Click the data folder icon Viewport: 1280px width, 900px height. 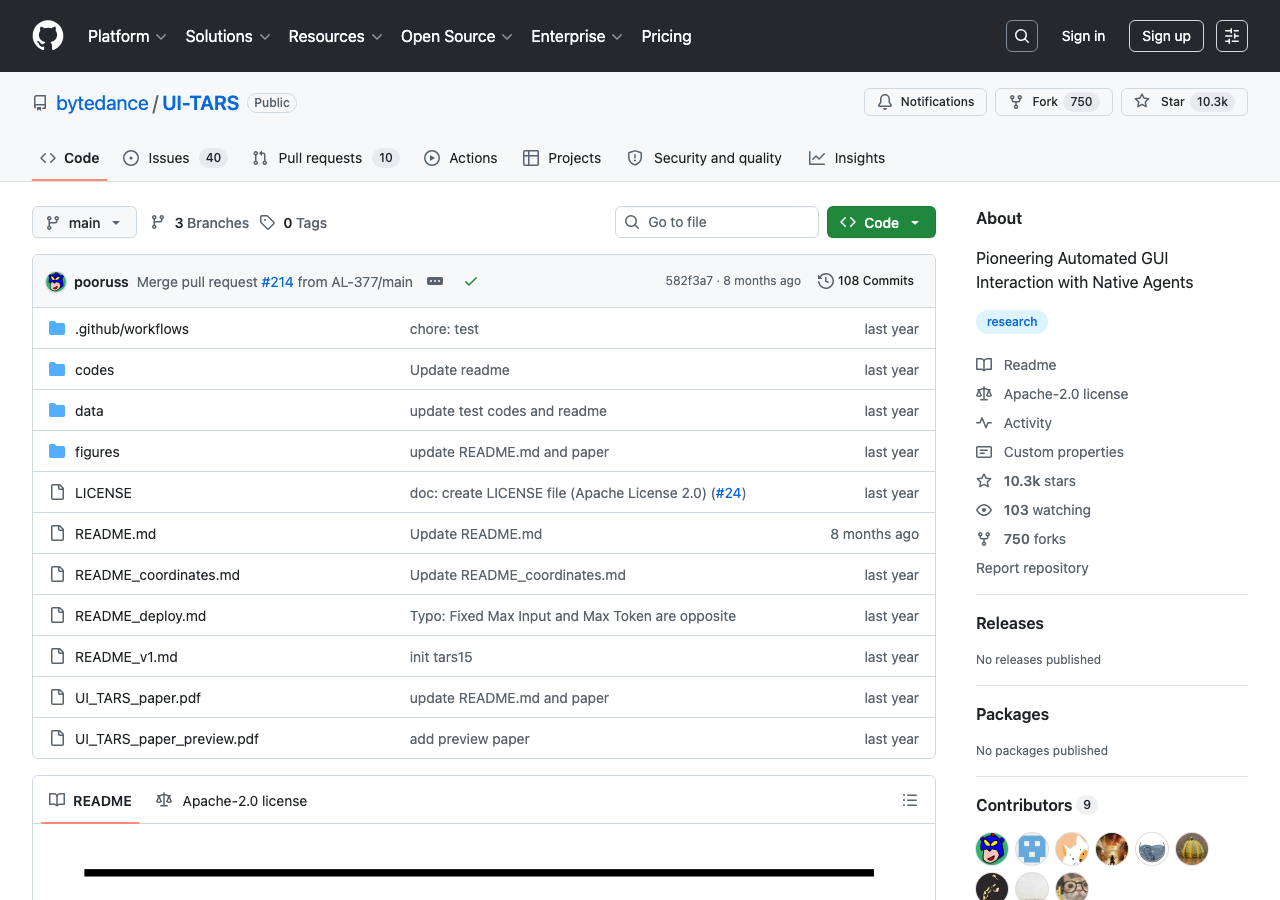(x=57, y=411)
